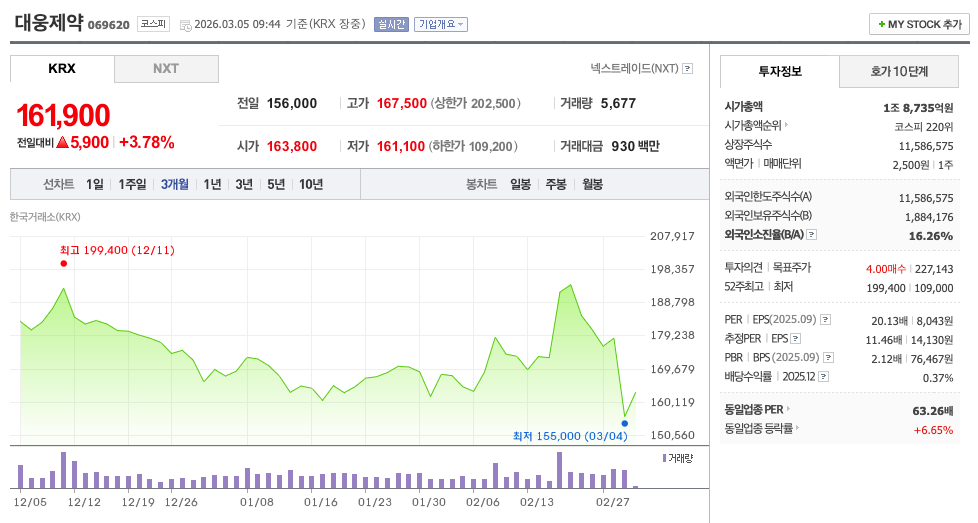
Task: Open the 호가10단계 tab
Action: pyautogui.click(x=899, y=72)
